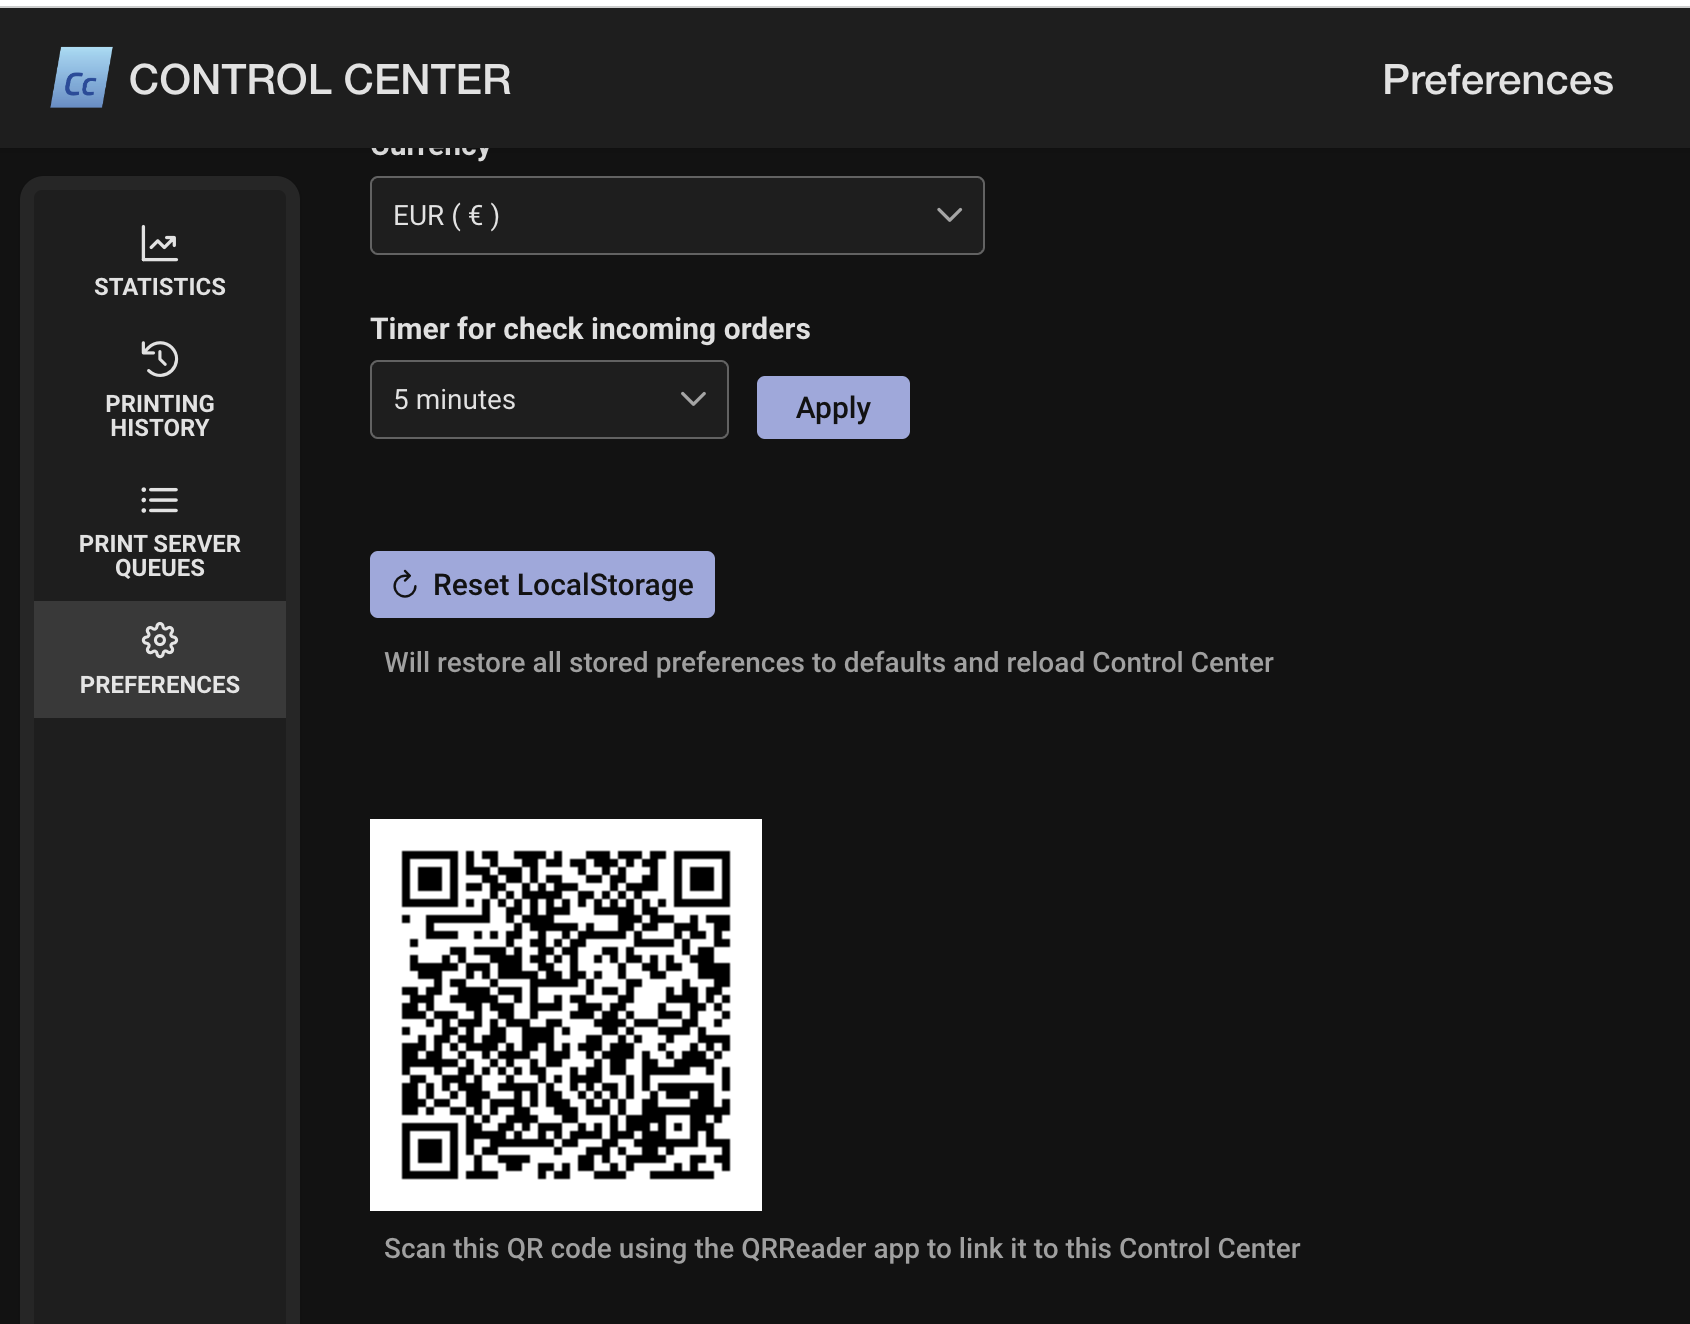The width and height of the screenshot is (1690, 1324).
Task: Click 'Scan this QR code' instruction text
Action: 842,1249
